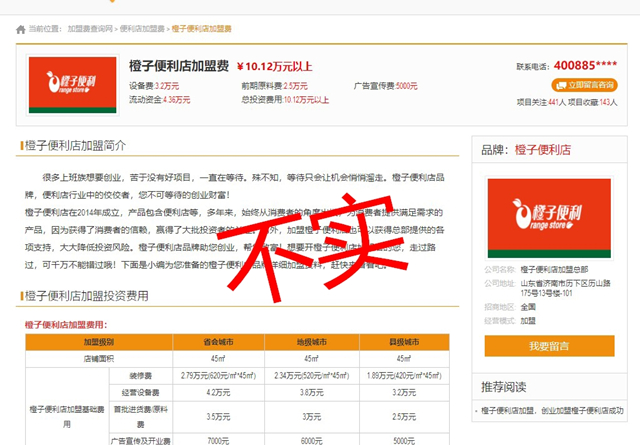Click the 橙子便利店加盟简介 section heading
Screen dimensions: 640x445
76,145
